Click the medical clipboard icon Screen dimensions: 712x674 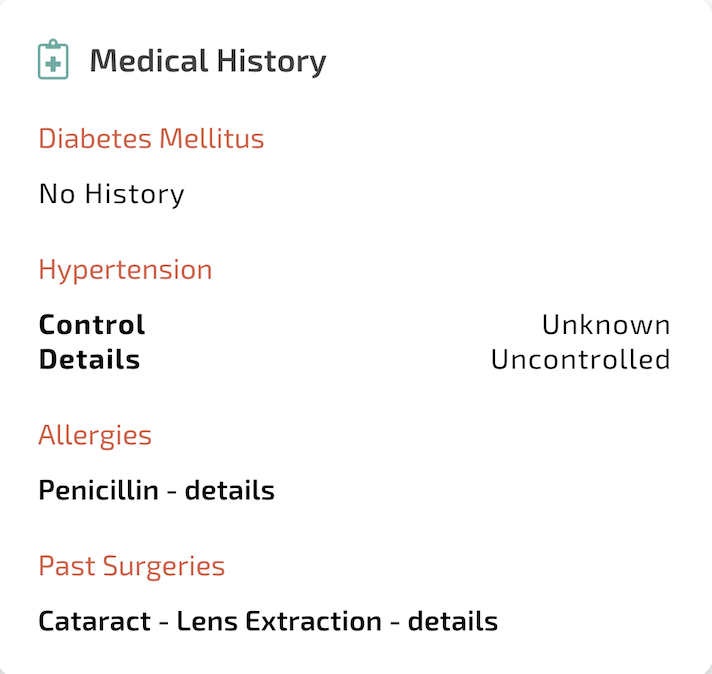(x=53, y=59)
